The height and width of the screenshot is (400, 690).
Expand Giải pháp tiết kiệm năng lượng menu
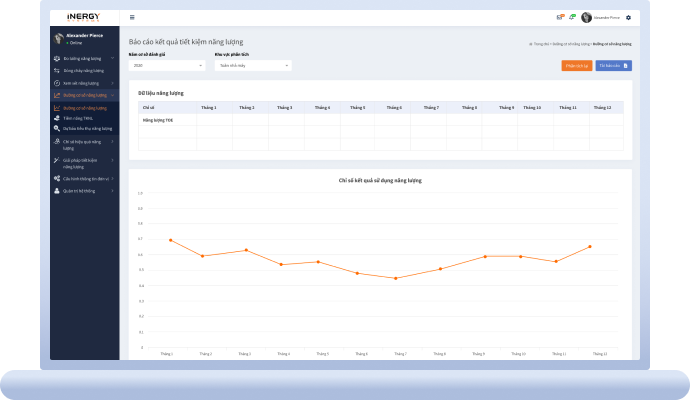tap(83, 162)
